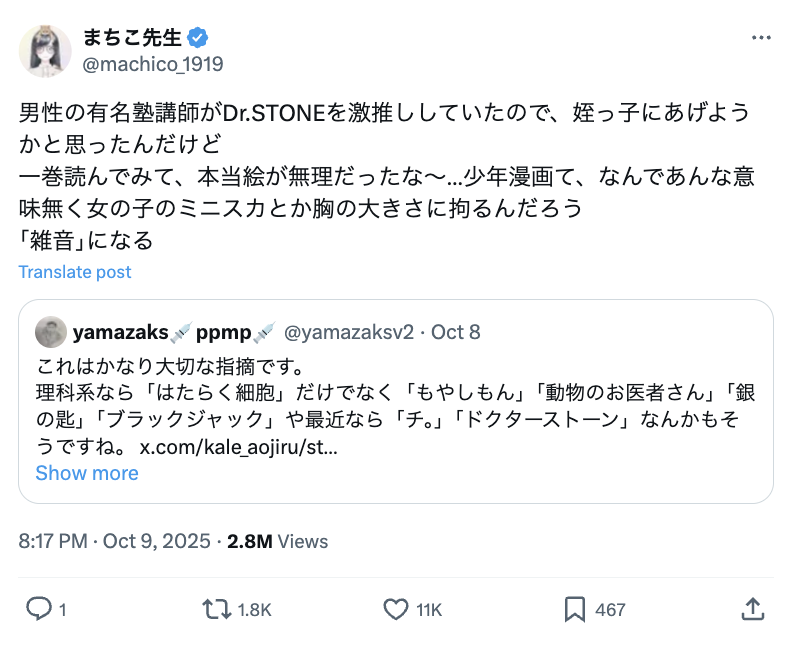Click the blue verified badge
Screen dimensions: 794x648
198,38
